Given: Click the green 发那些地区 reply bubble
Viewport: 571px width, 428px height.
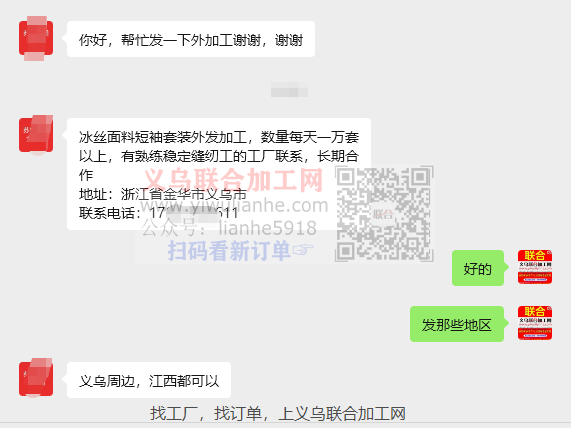Looking at the screenshot, I should coord(457,324).
